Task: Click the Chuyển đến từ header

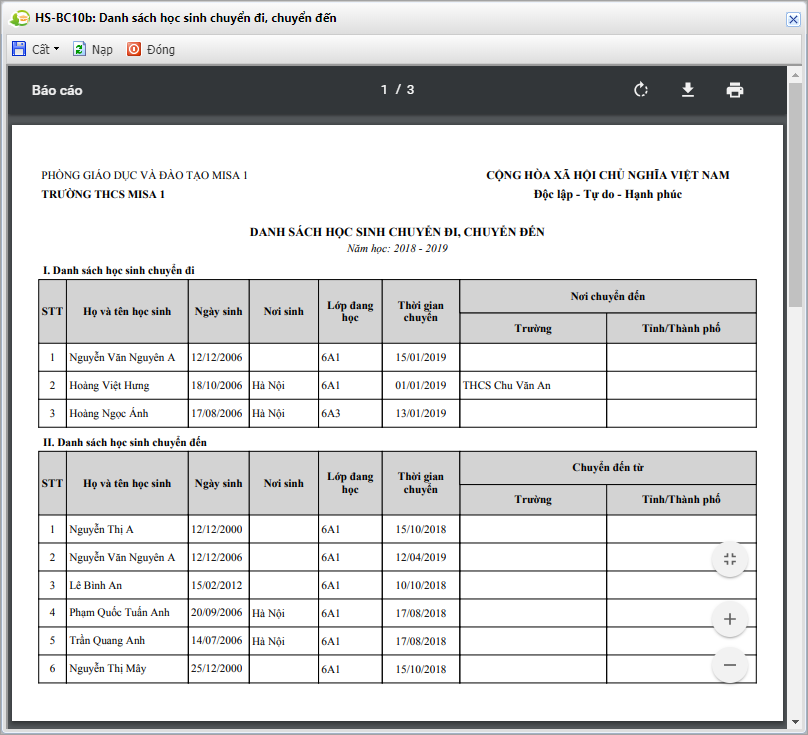Action: click(x=608, y=467)
